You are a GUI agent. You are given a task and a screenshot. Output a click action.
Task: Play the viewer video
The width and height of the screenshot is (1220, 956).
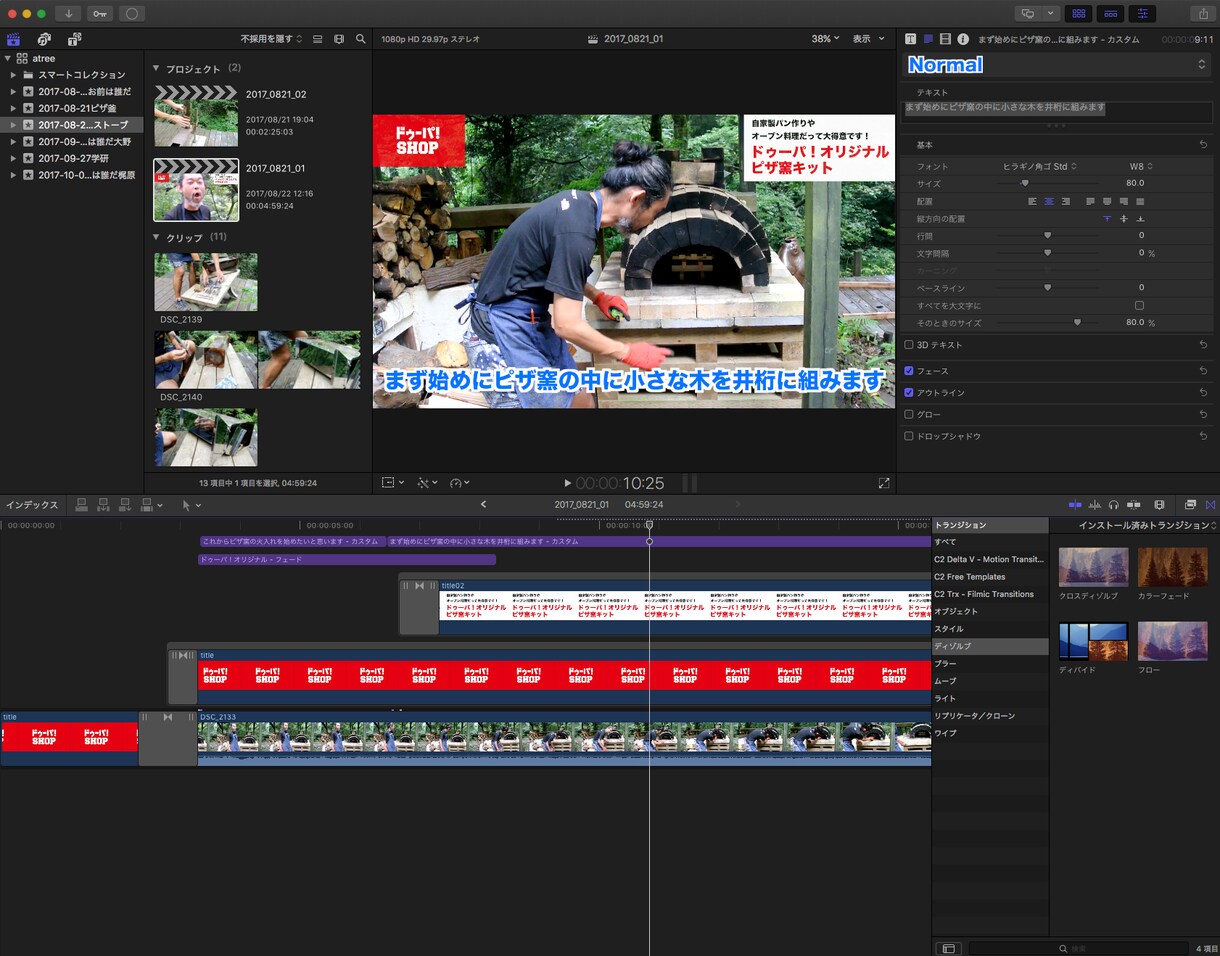(x=568, y=484)
